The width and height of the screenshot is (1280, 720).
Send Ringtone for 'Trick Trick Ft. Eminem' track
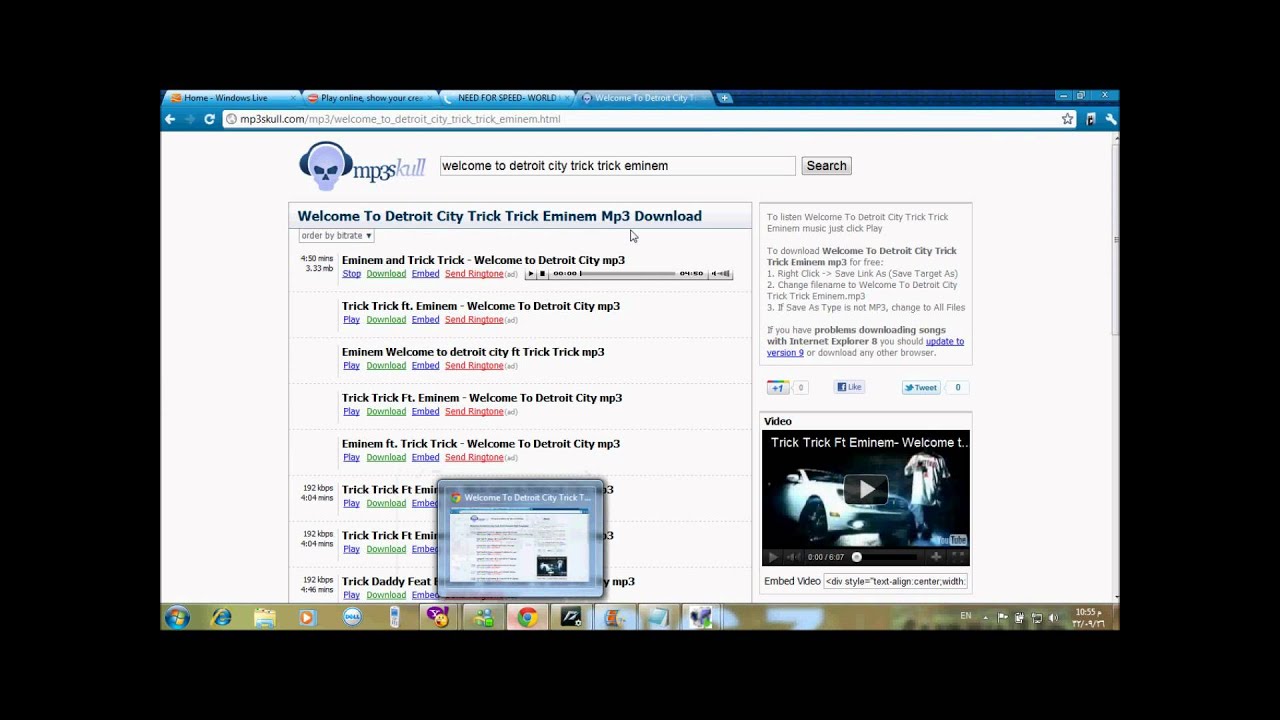pyautogui.click(x=474, y=412)
